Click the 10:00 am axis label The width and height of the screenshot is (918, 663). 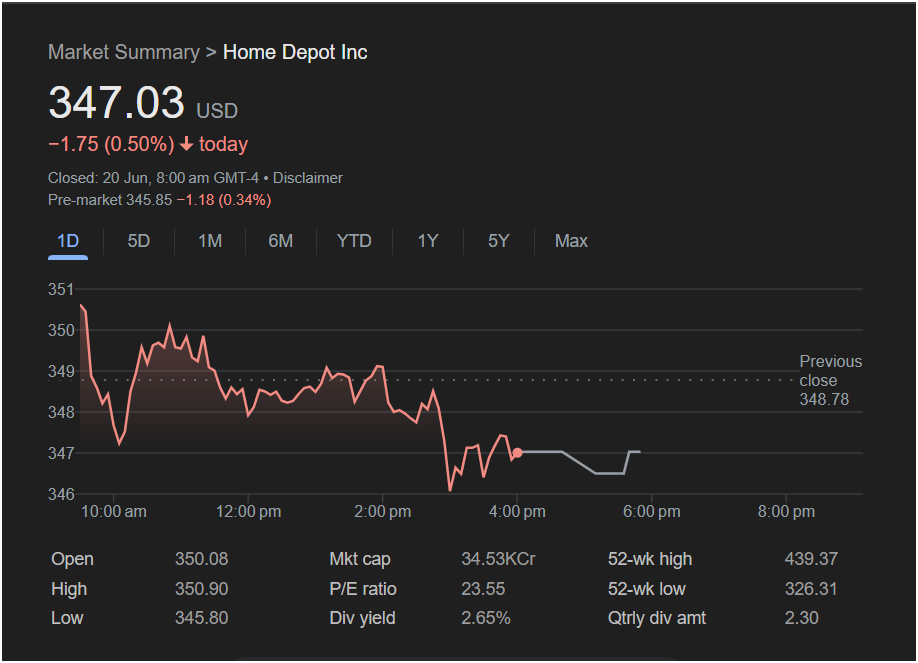coord(114,511)
